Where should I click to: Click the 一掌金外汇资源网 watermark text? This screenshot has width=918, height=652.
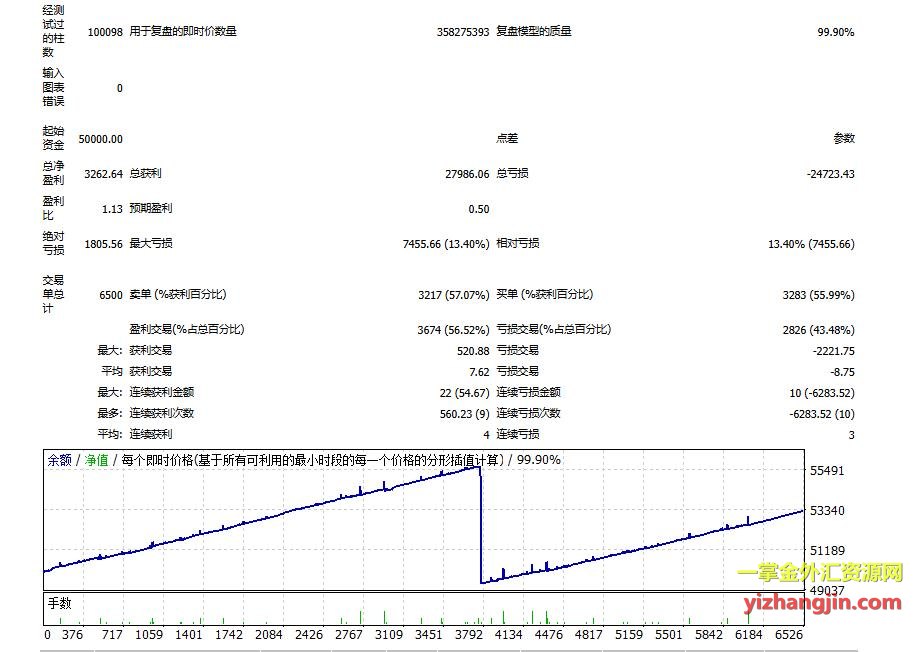820,573
